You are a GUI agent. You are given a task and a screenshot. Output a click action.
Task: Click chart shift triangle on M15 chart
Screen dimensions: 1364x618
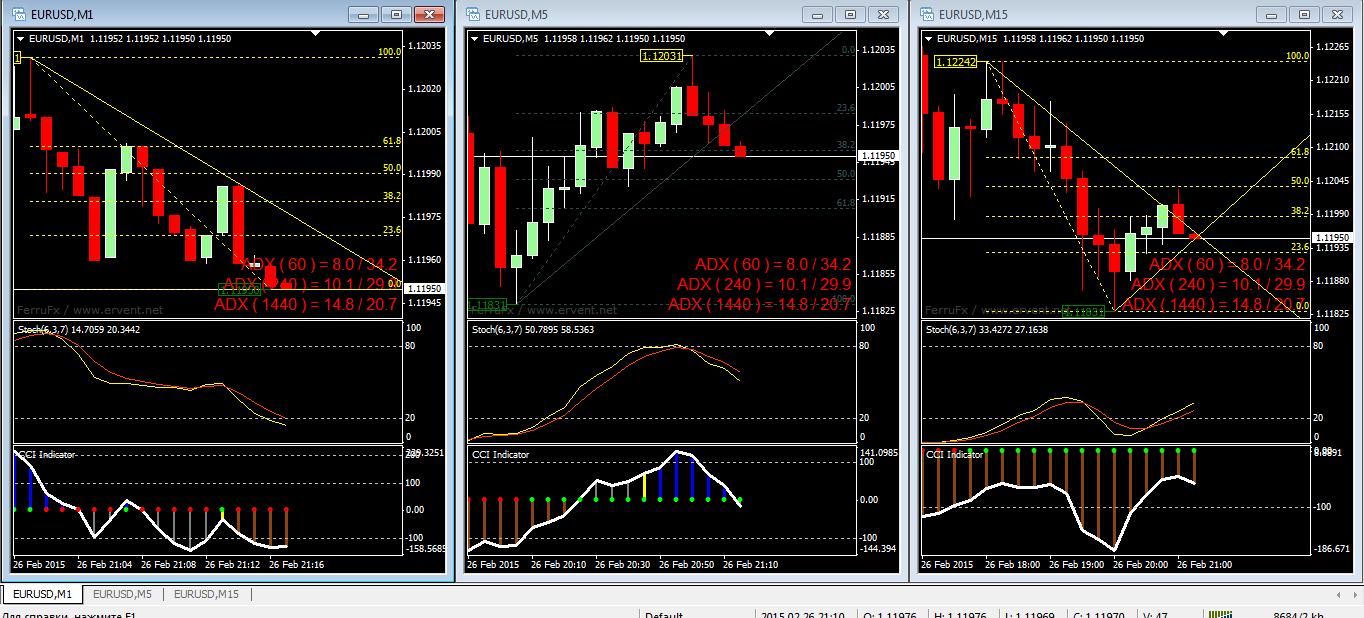click(1225, 33)
